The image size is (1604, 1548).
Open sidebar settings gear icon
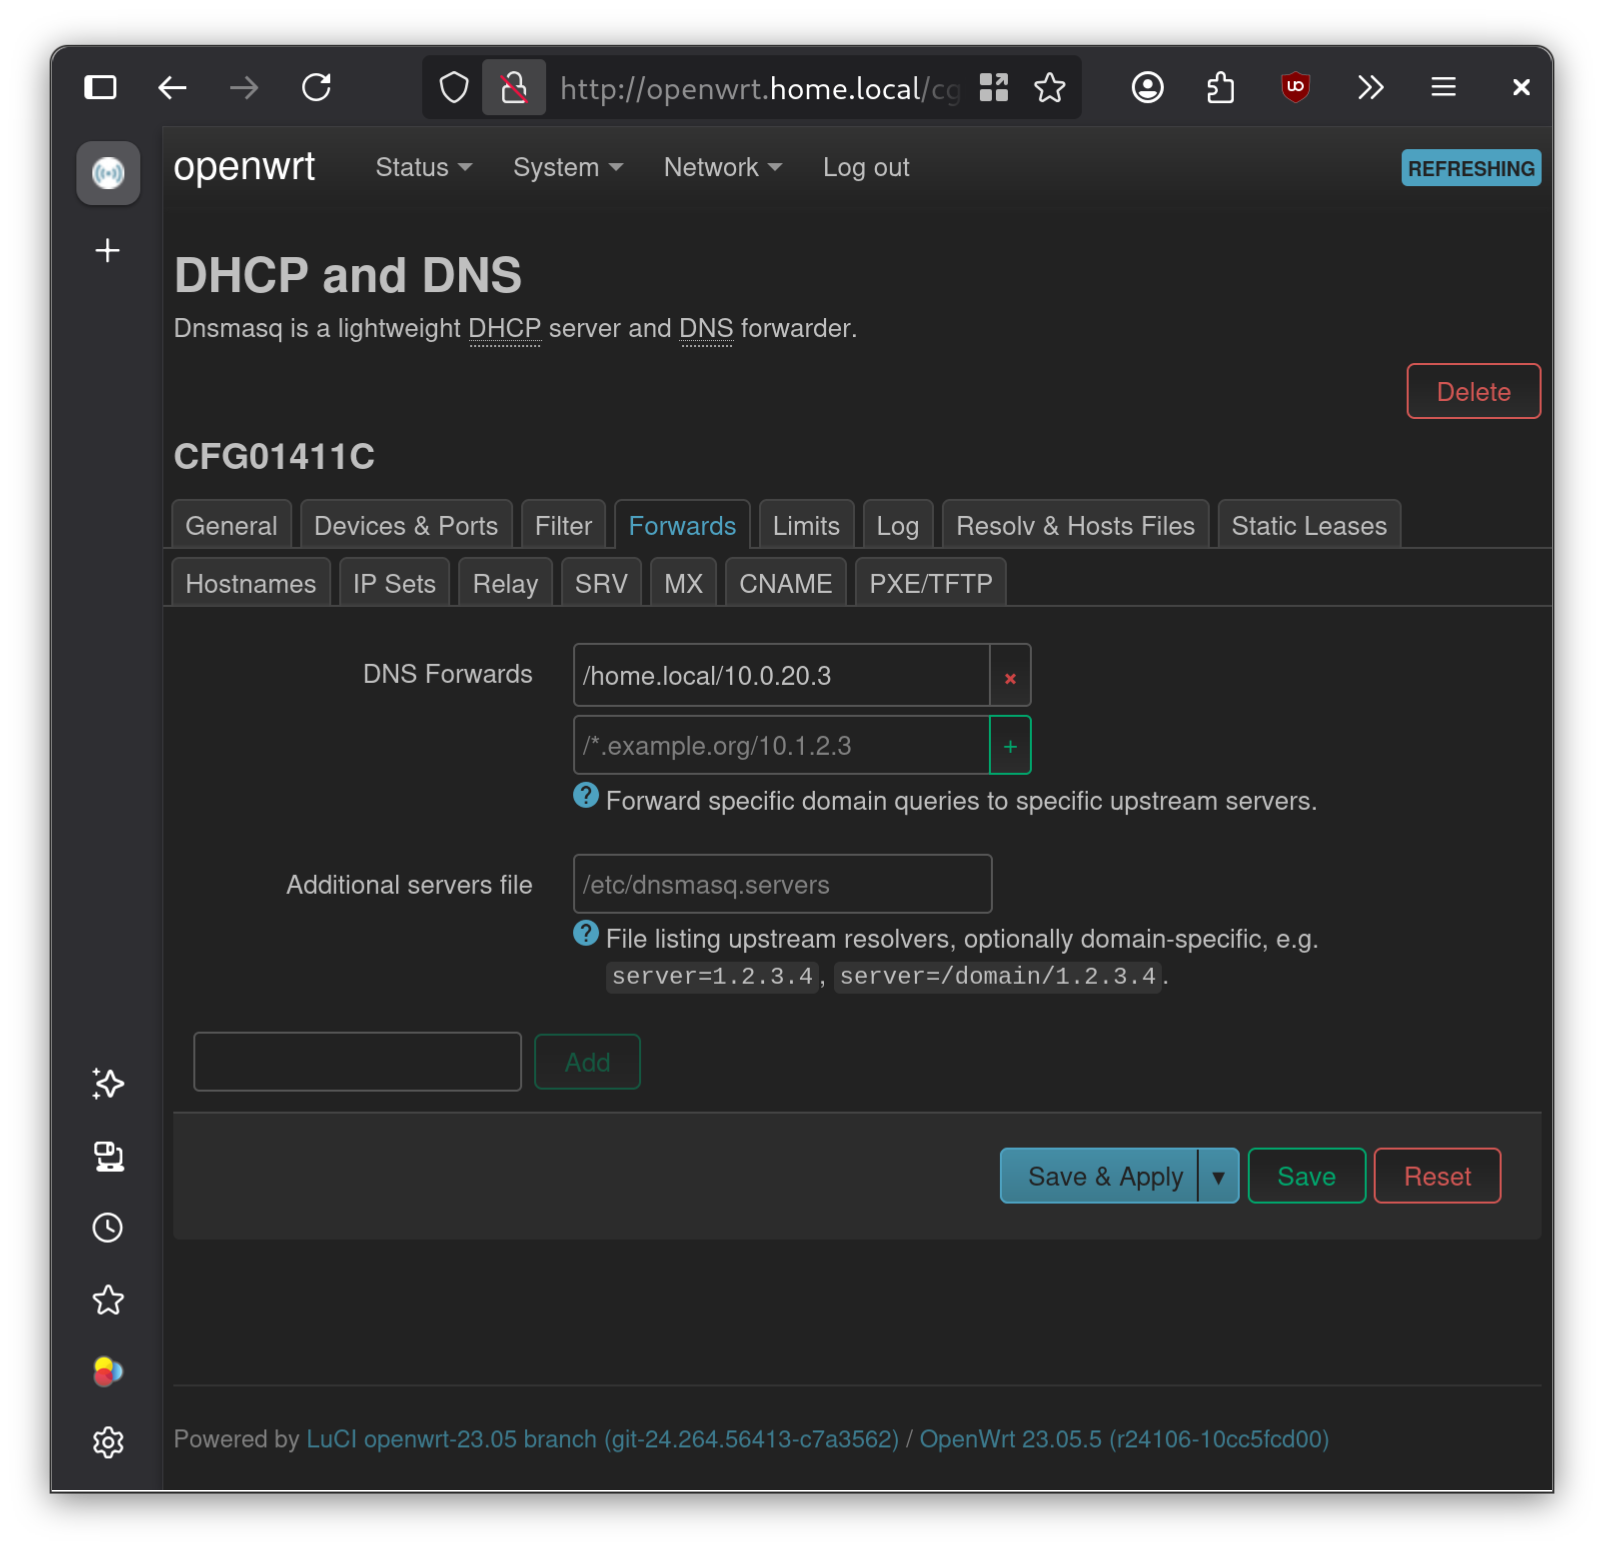coord(108,1442)
